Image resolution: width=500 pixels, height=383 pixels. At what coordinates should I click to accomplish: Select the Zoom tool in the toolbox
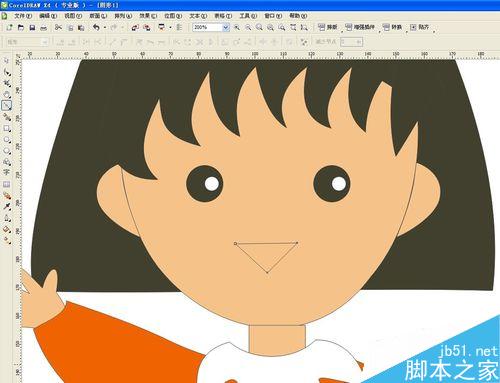[x=7, y=94]
